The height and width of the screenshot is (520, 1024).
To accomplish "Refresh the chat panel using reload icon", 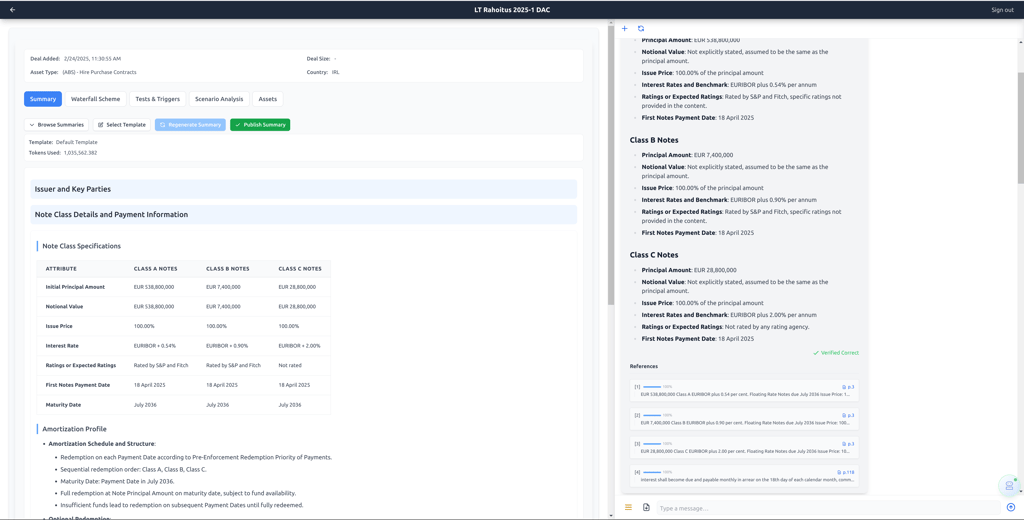I will 641,29.
